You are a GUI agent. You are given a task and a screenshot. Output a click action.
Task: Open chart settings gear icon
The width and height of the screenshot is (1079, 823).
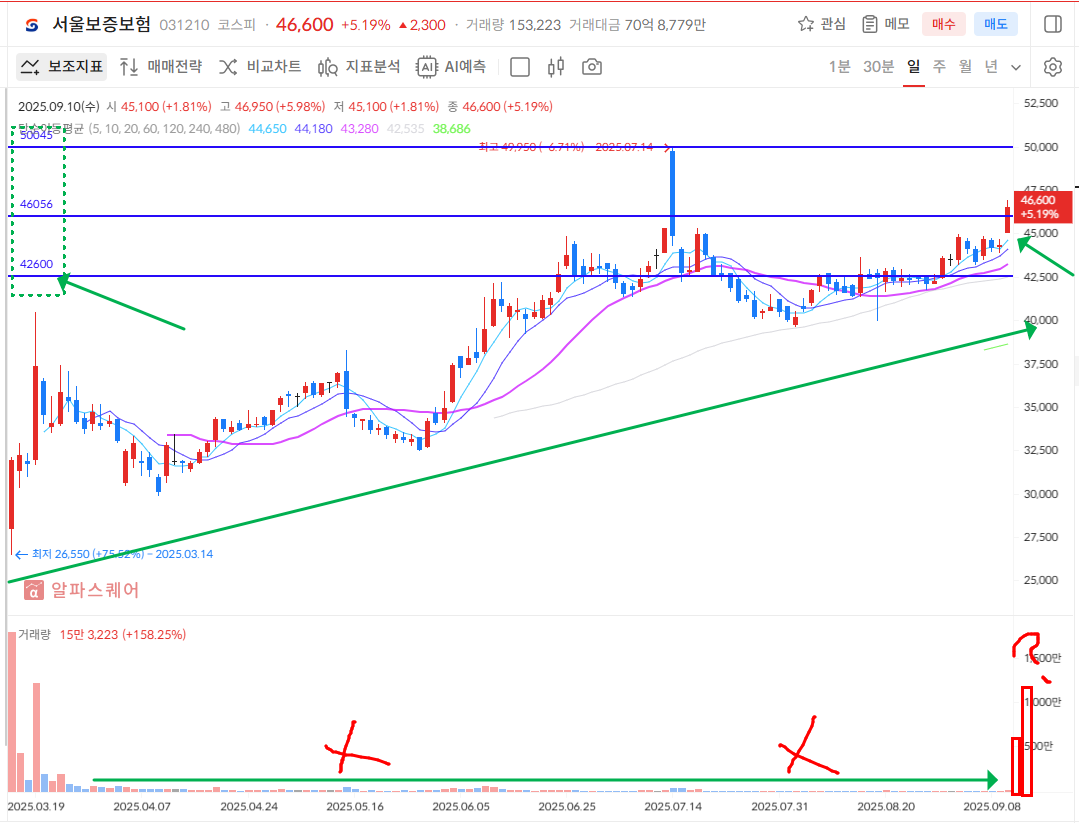tap(1052, 67)
